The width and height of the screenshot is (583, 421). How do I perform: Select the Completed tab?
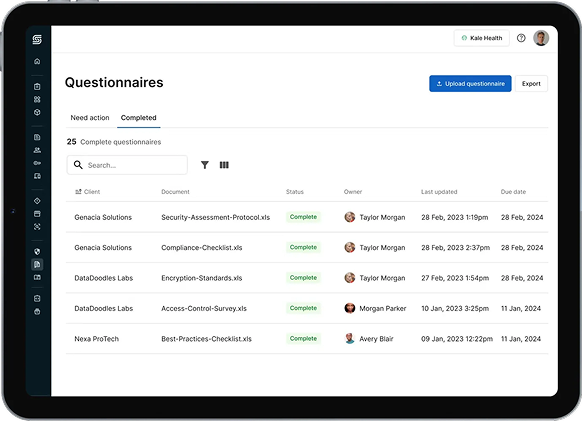(139, 118)
